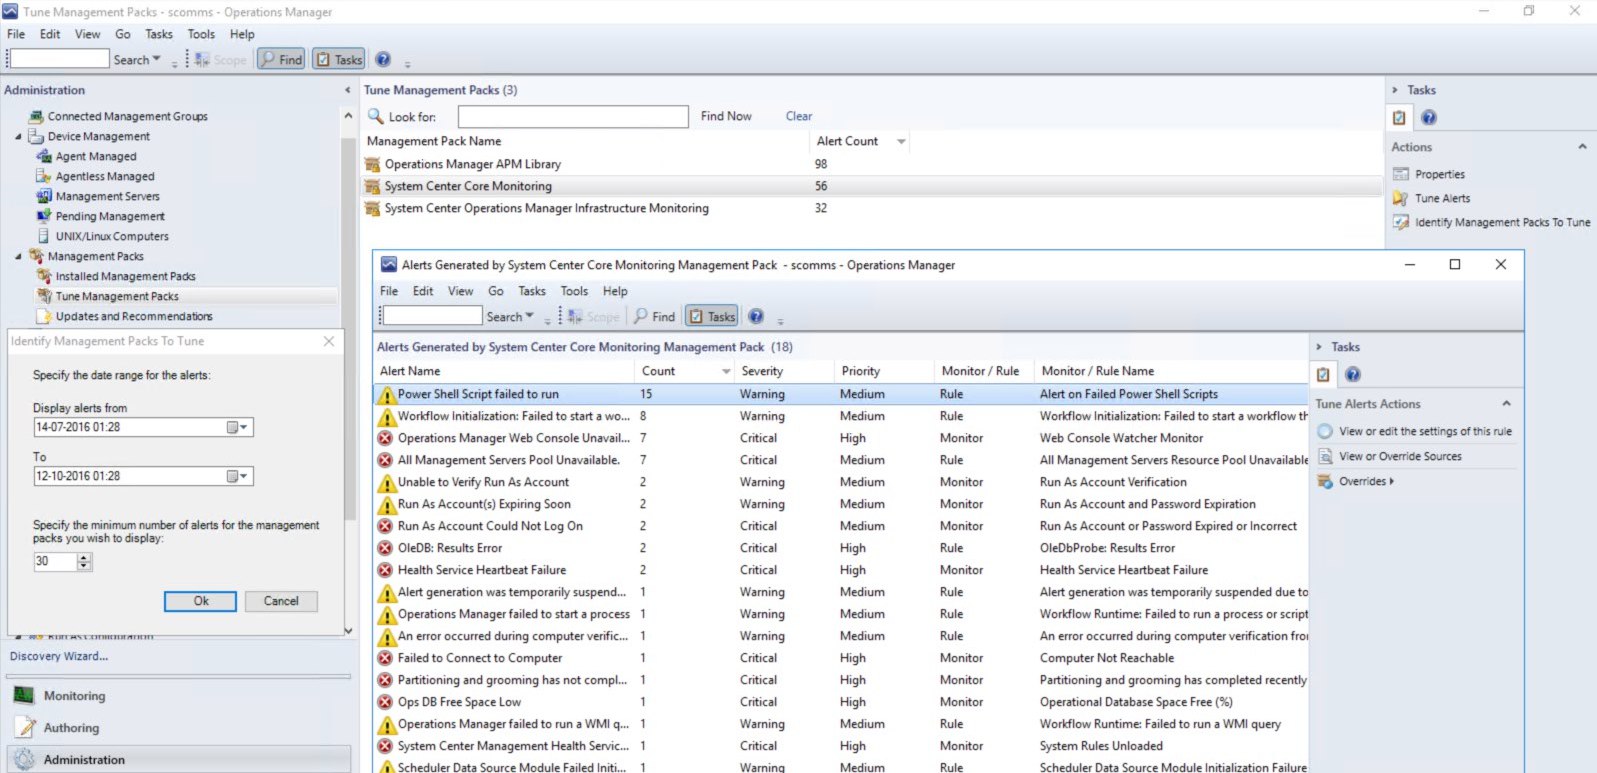Click help icon in Alerts Generated toolbar
The image size is (1597, 773).
[x=756, y=316]
